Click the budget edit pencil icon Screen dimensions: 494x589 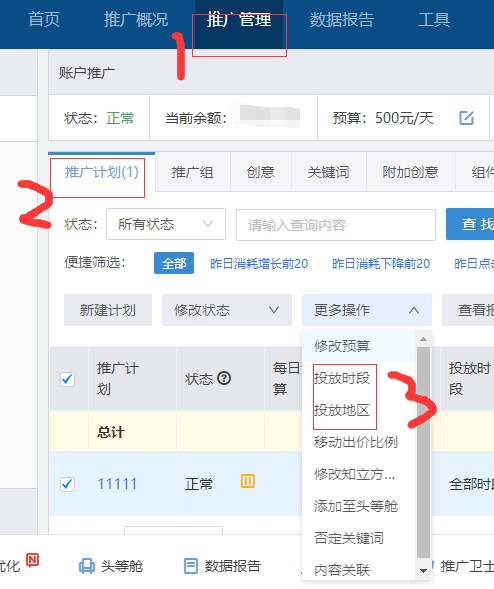466,118
